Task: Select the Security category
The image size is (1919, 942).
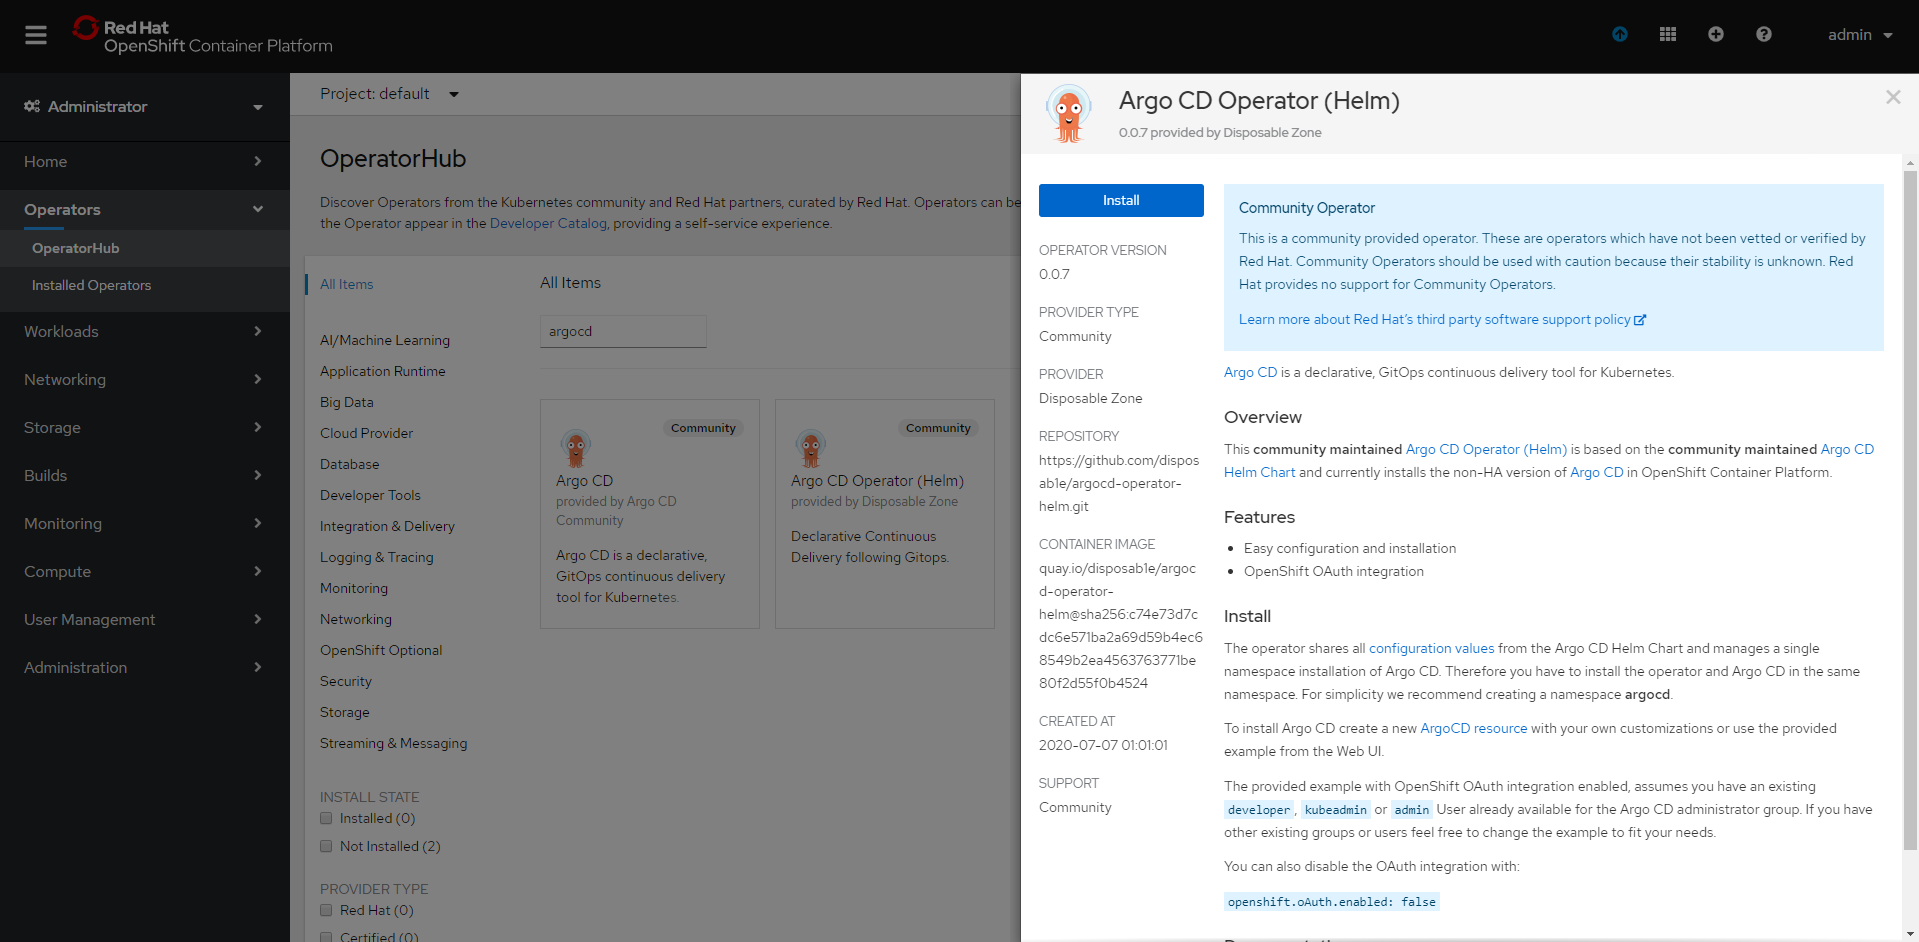Action: (346, 681)
